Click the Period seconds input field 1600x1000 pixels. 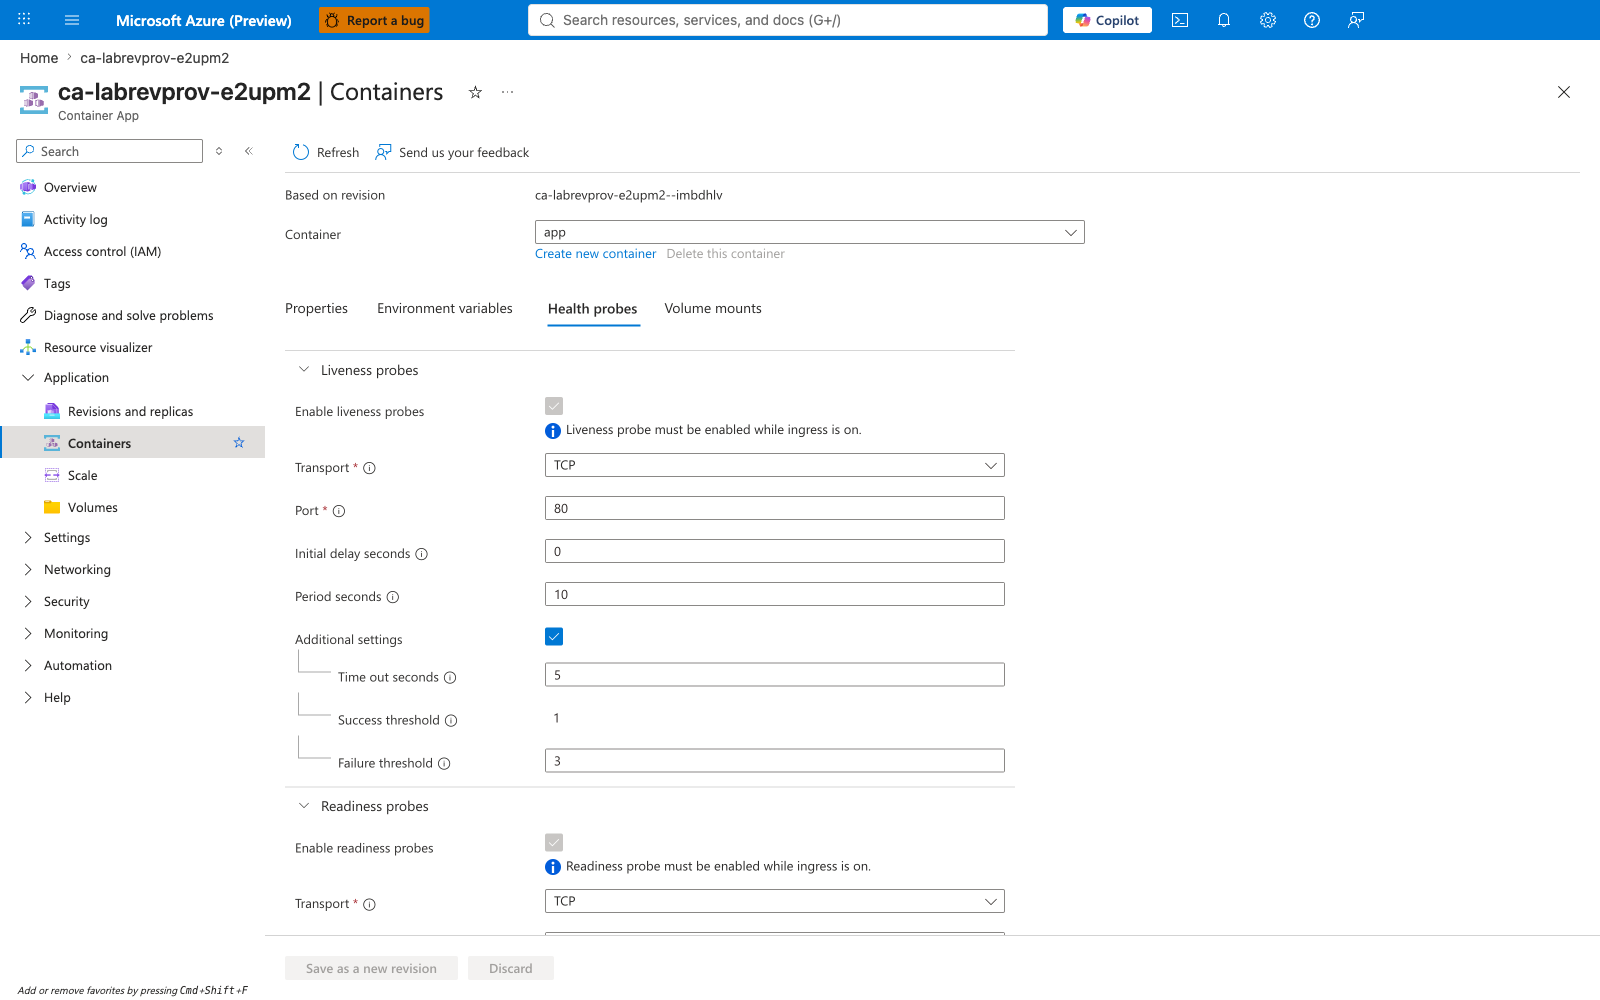pyautogui.click(x=775, y=594)
